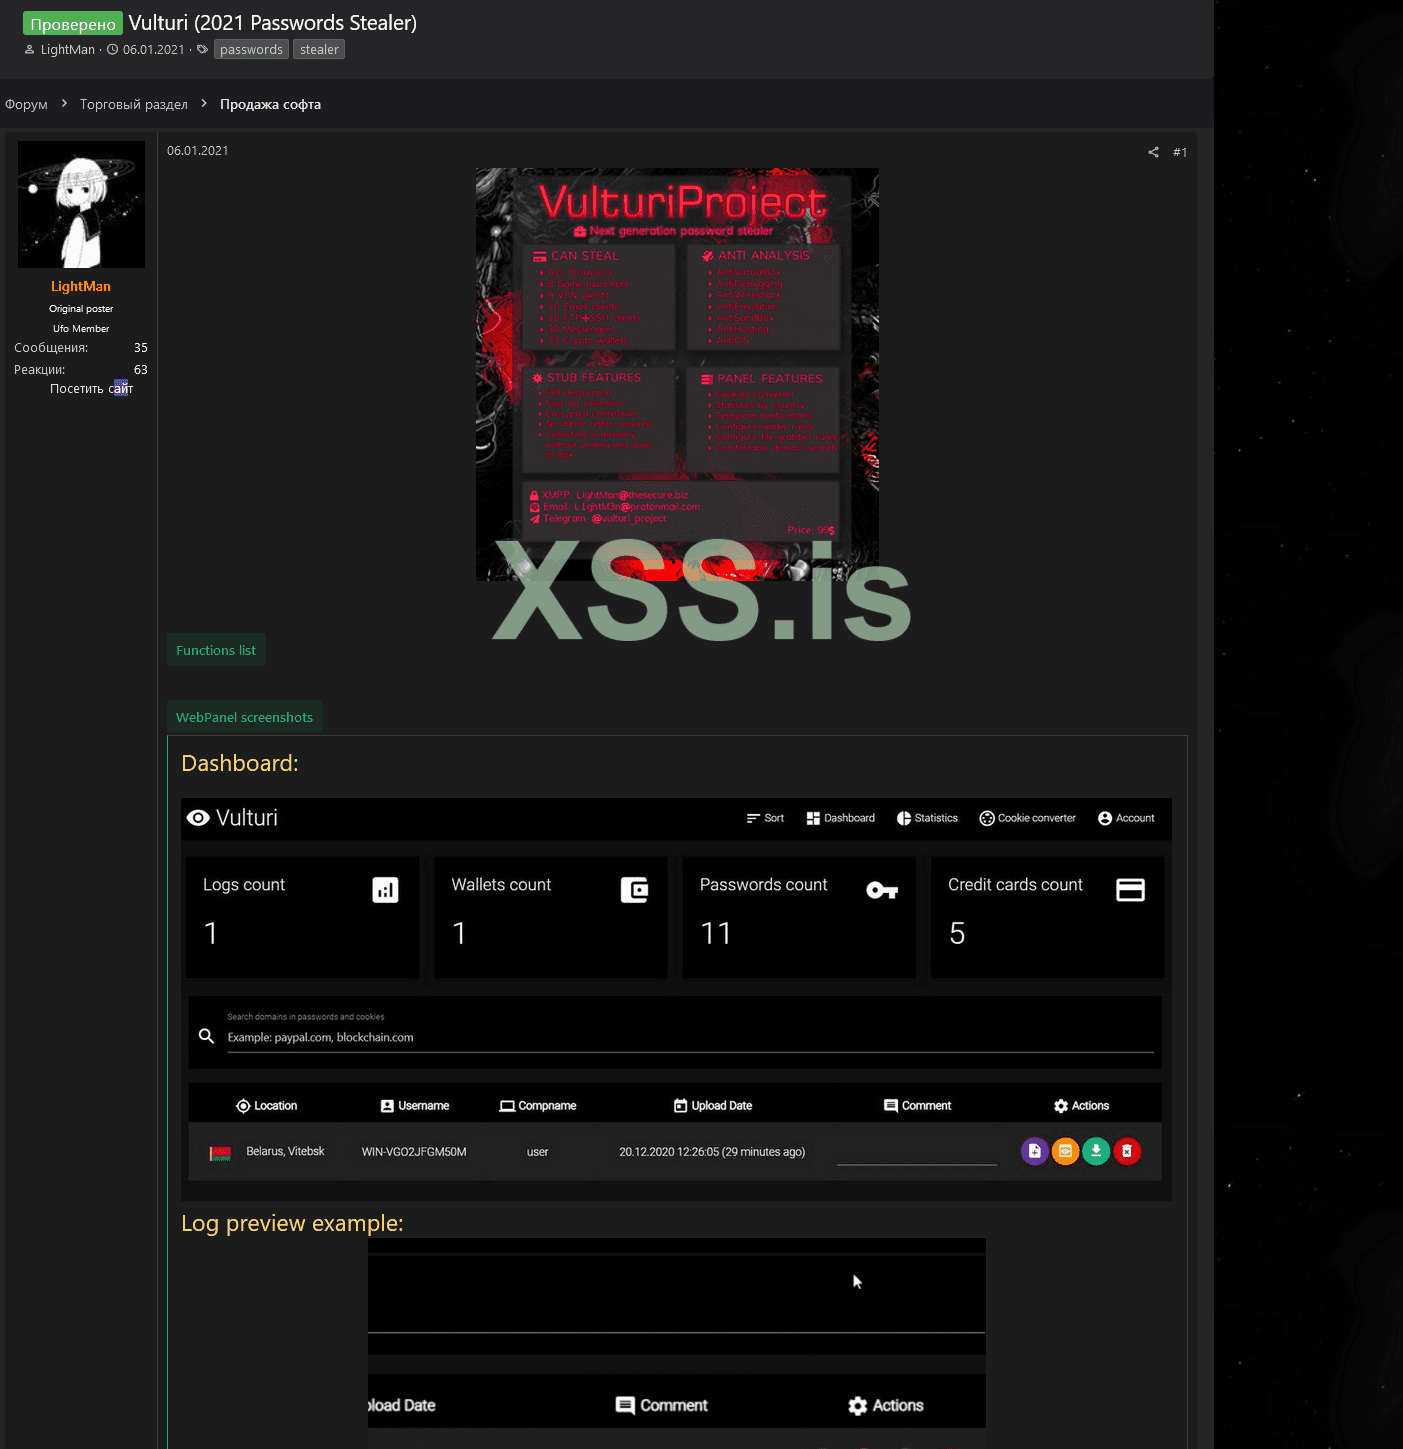Click the location target icon in the table header

(243, 1106)
